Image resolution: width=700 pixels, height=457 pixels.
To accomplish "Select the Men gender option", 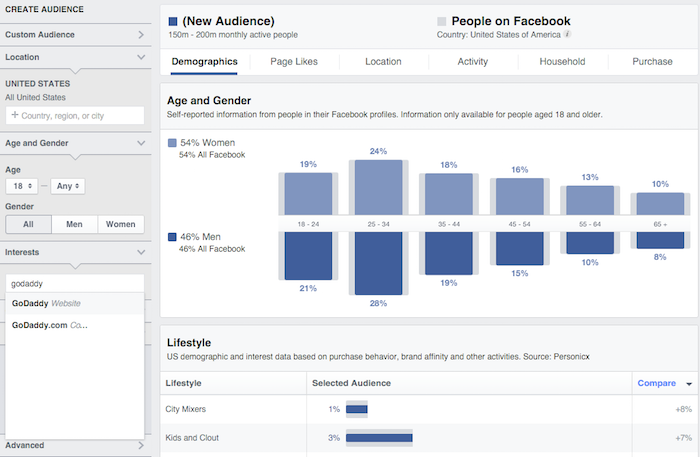I will [x=74, y=224].
